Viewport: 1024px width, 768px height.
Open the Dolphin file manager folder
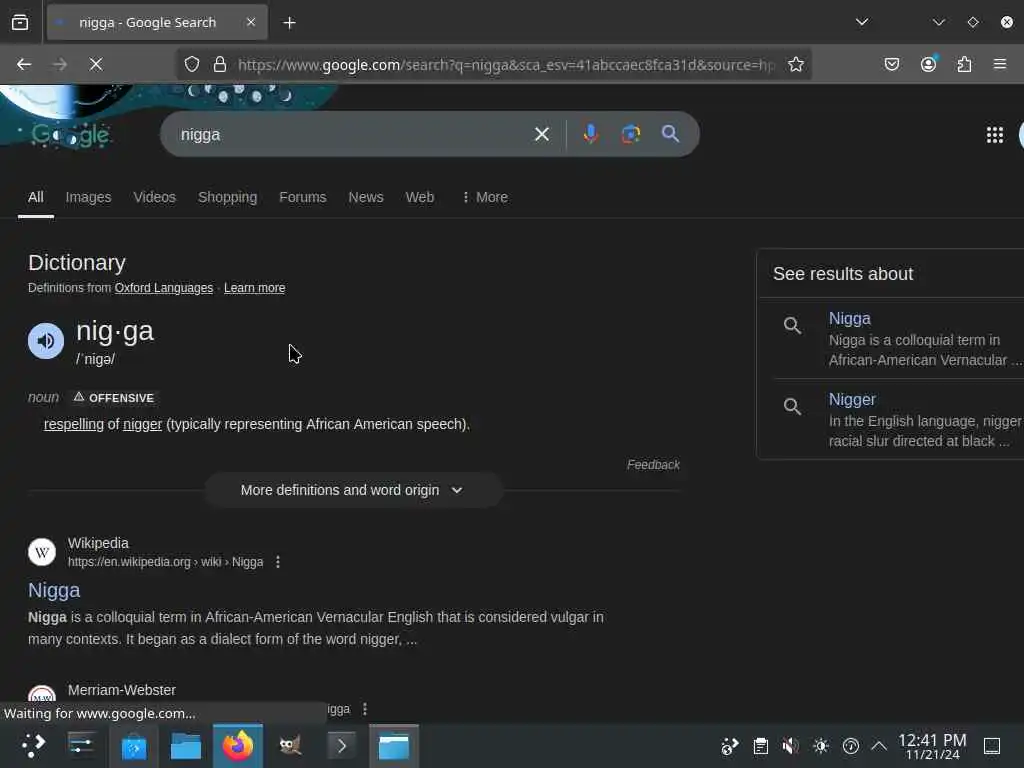click(x=185, y=746)
